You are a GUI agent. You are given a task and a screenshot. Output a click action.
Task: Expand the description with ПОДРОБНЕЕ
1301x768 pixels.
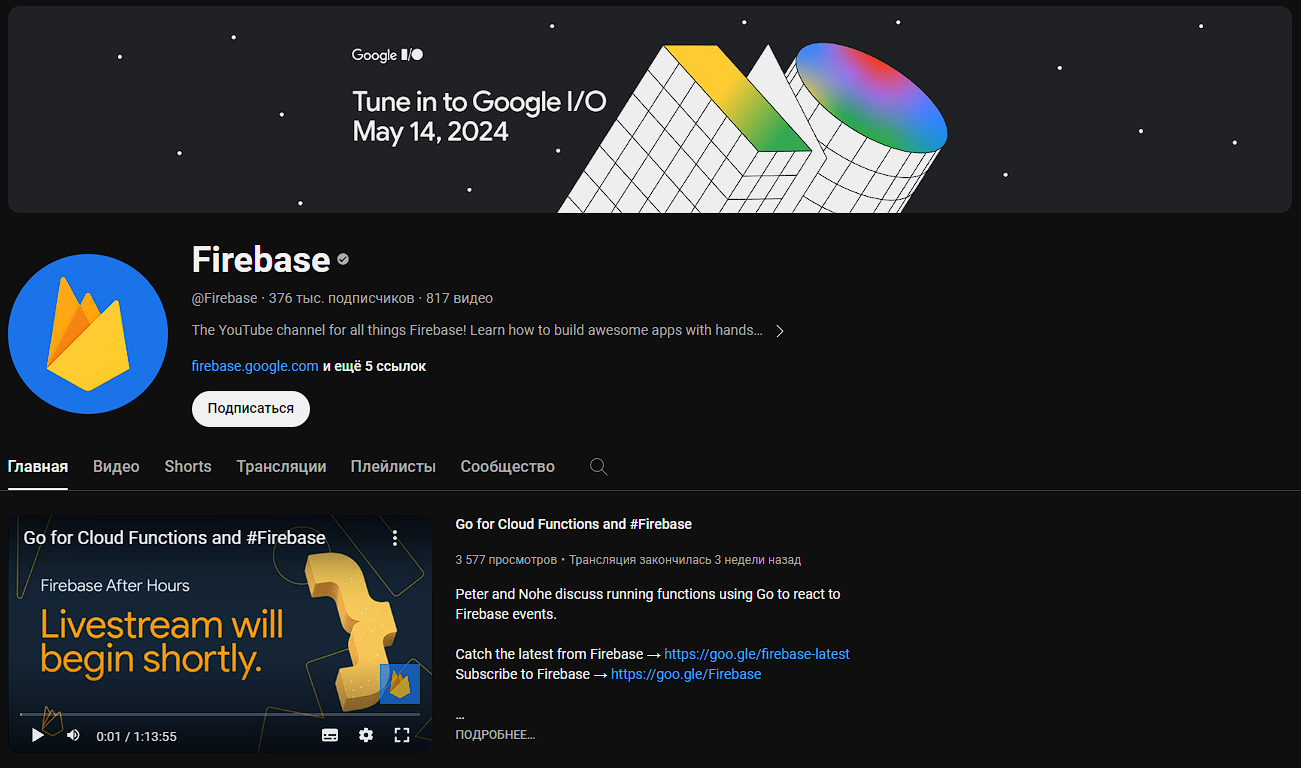tap(495, 733)
